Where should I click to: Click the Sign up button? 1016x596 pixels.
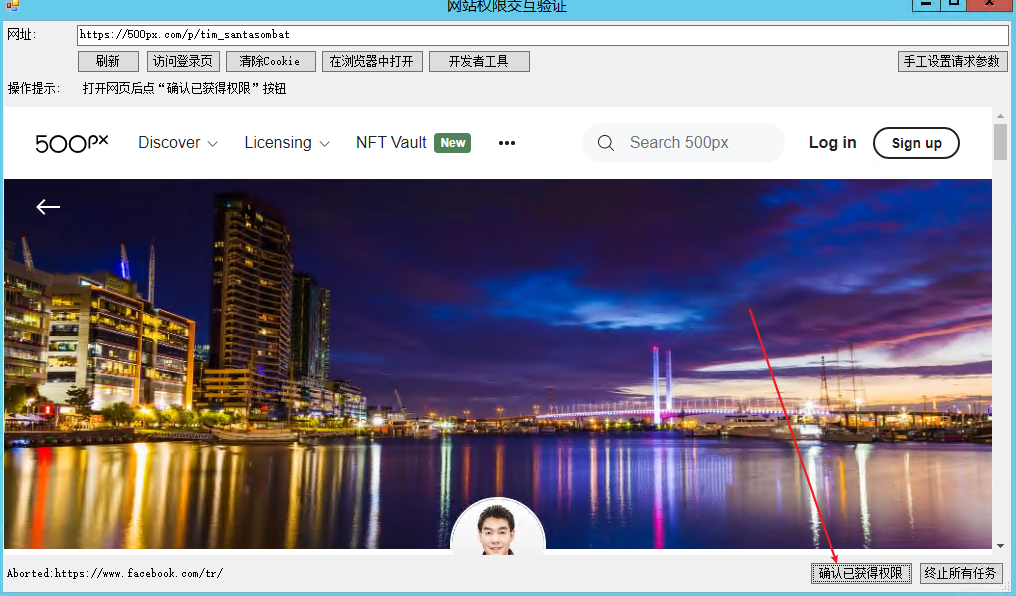(x=916, y=143)
